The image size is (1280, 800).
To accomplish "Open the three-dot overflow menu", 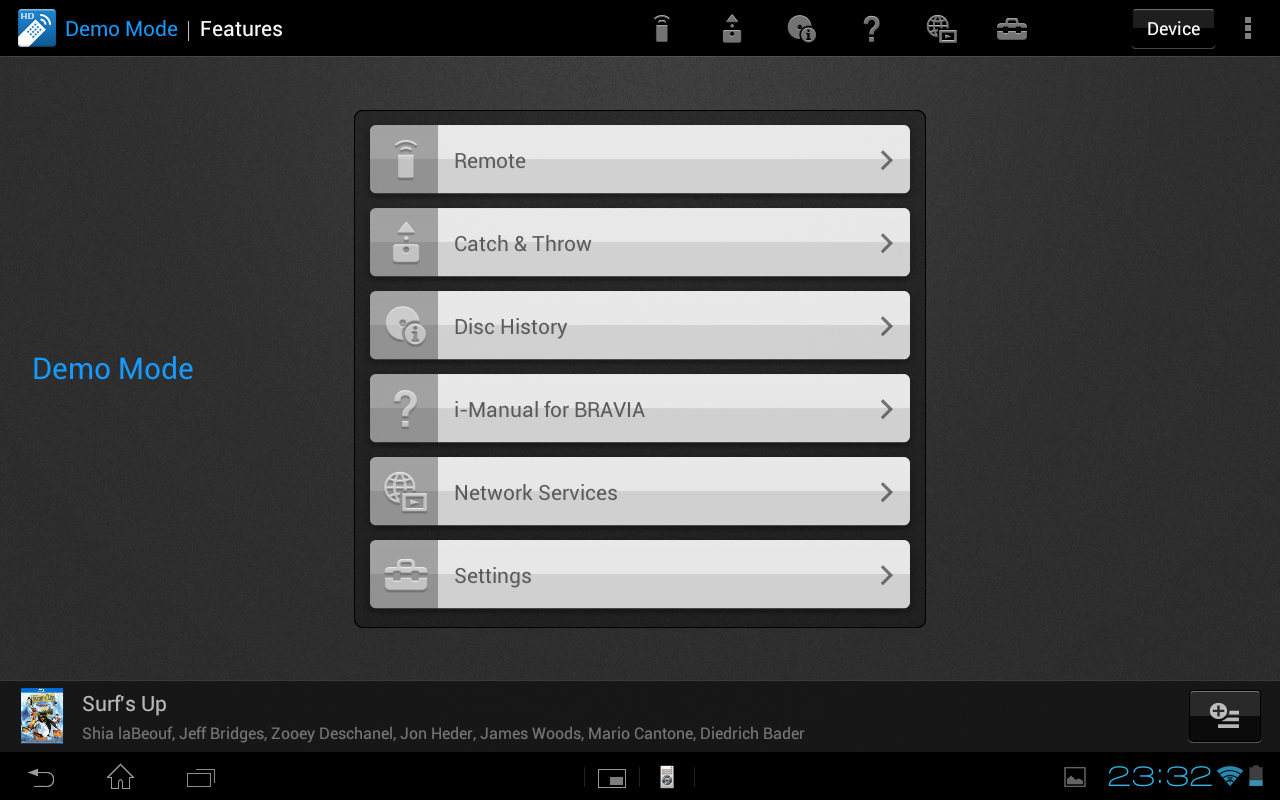I will tap(1247, 28).
